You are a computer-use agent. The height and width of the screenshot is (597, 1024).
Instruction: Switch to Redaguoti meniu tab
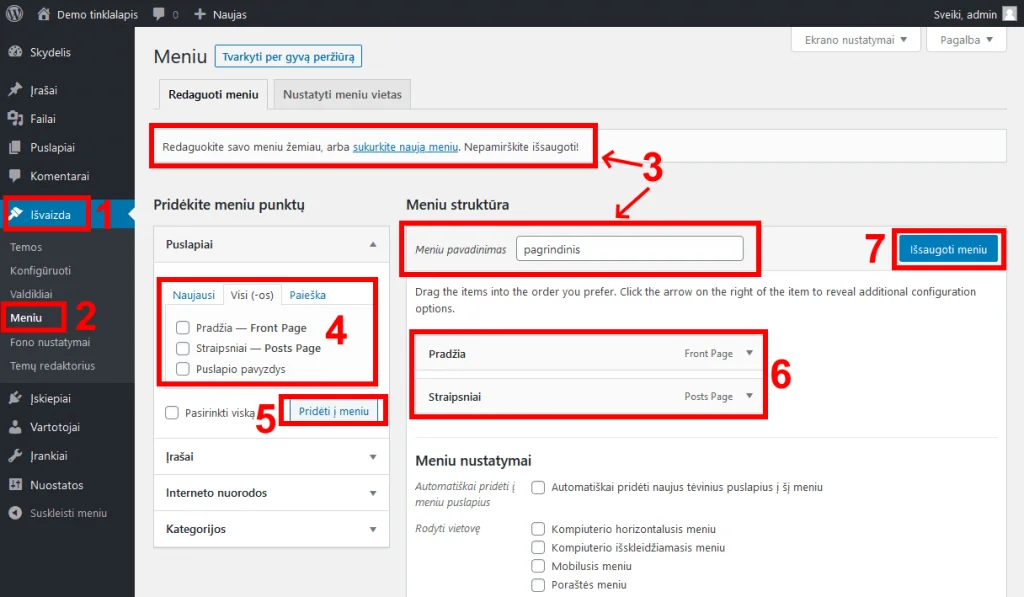[x=214, y=95]
